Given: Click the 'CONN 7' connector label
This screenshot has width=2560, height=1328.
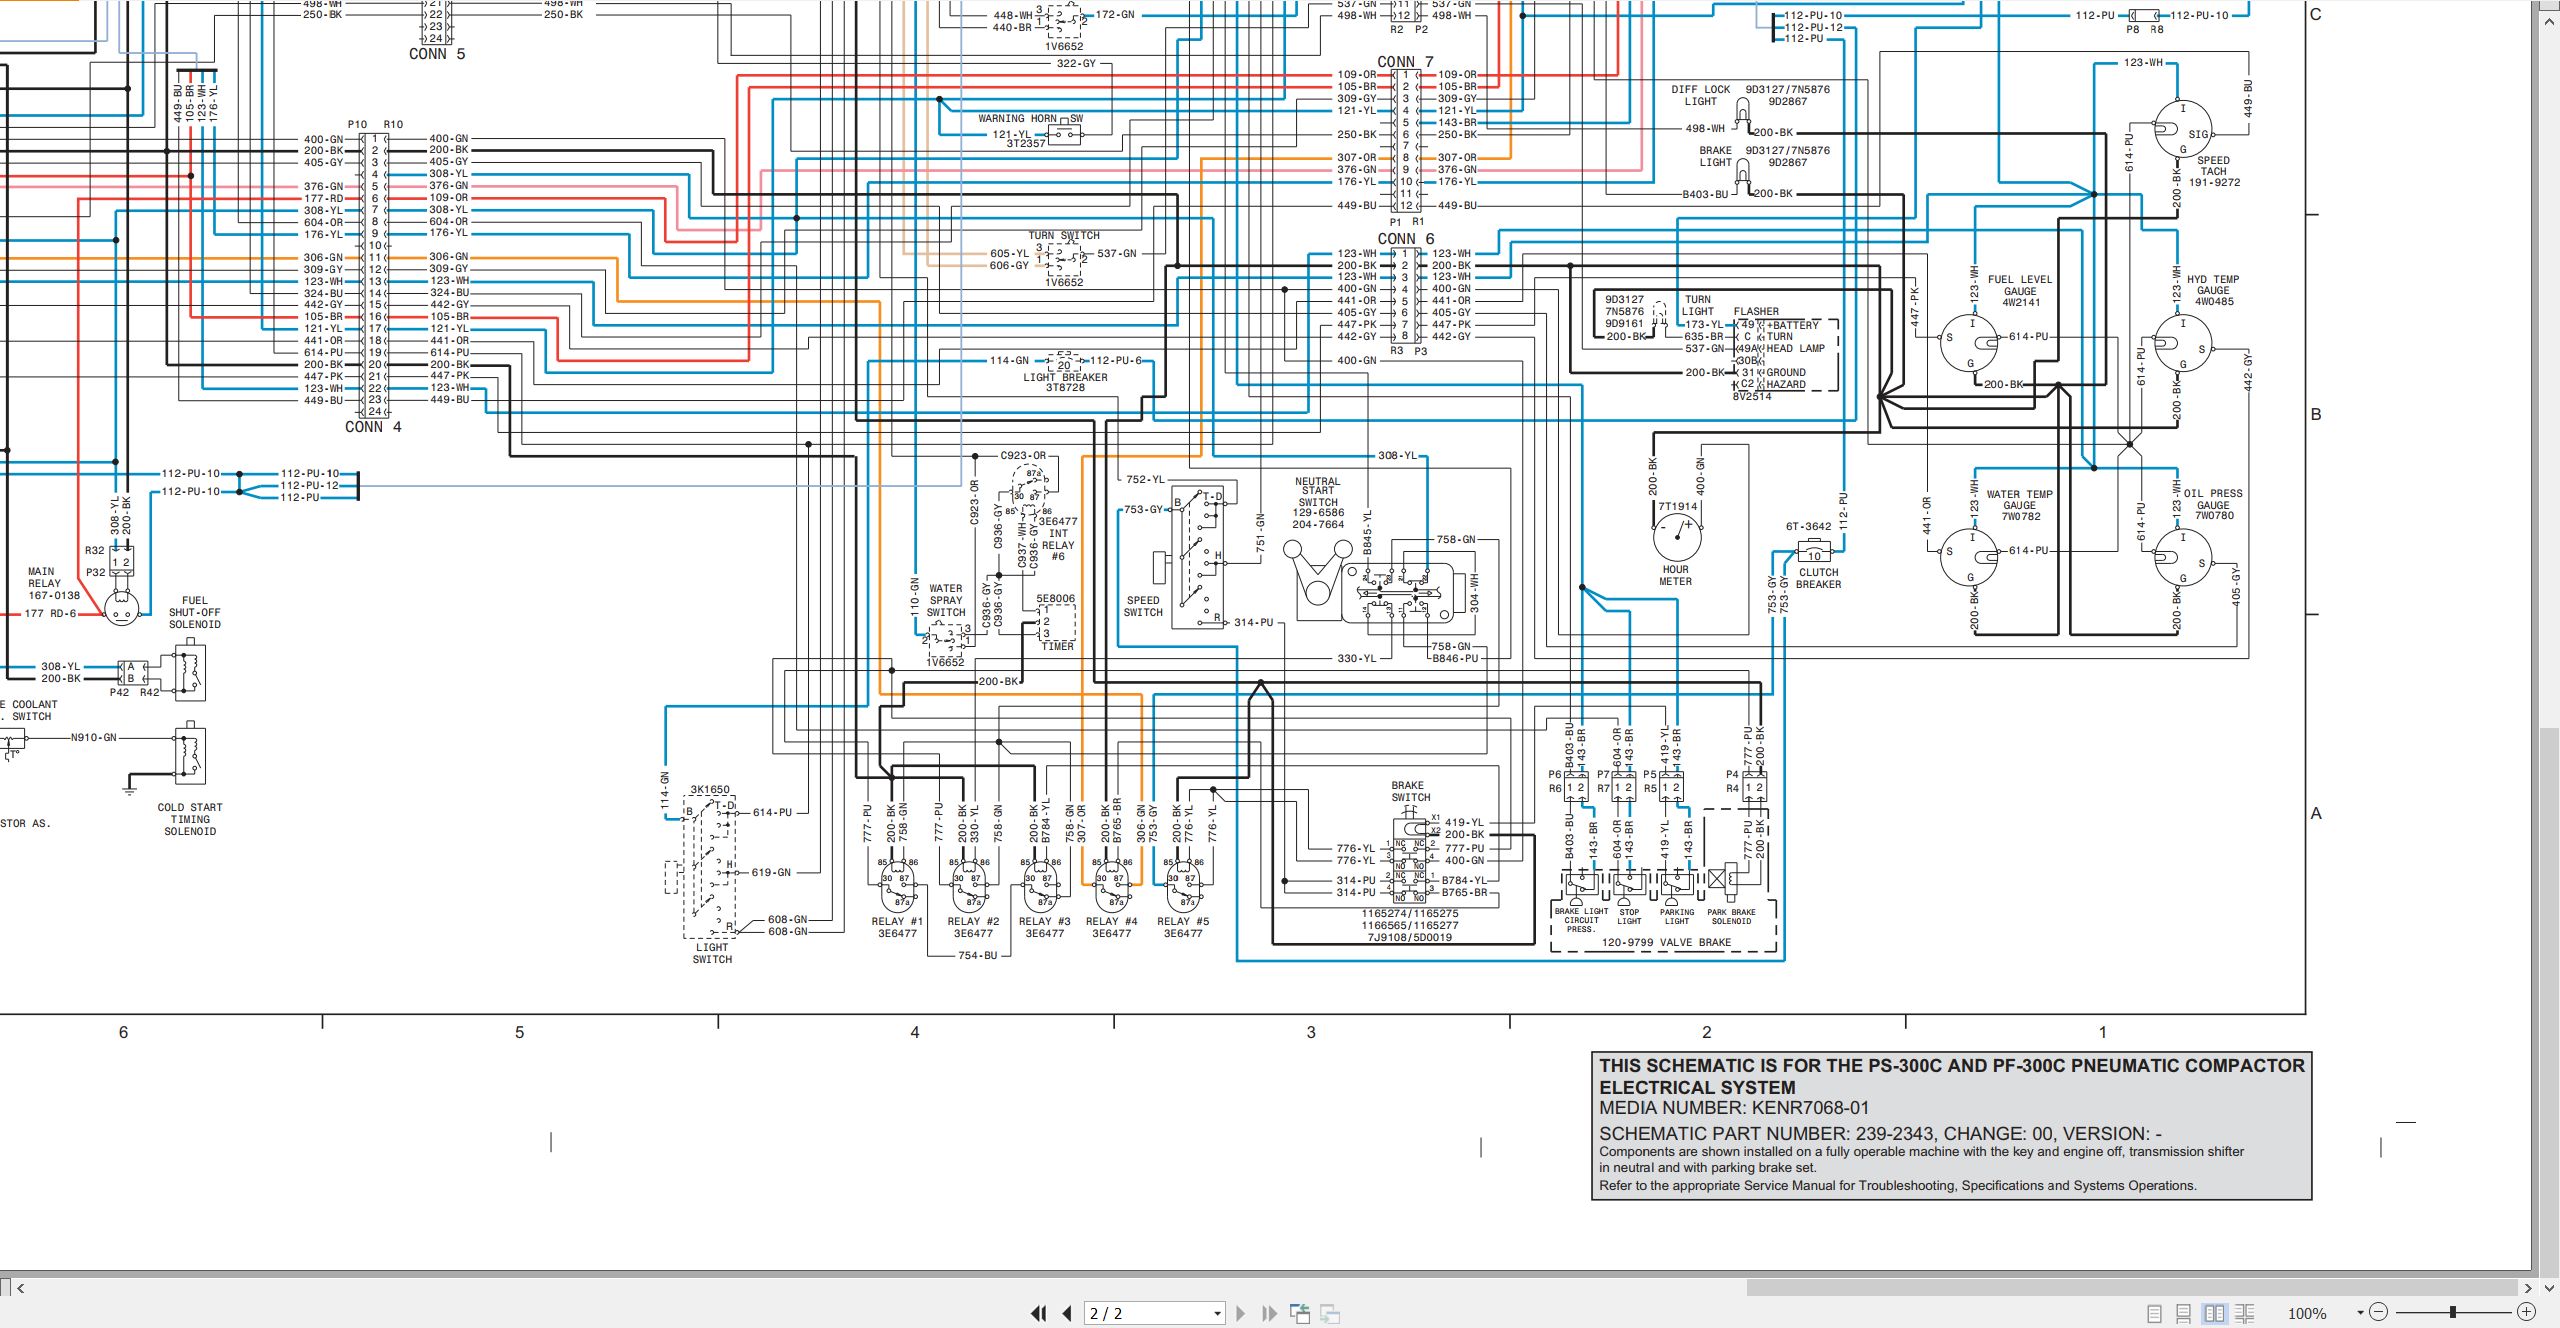Looking at the screenshot, I should coord(1405,62).
